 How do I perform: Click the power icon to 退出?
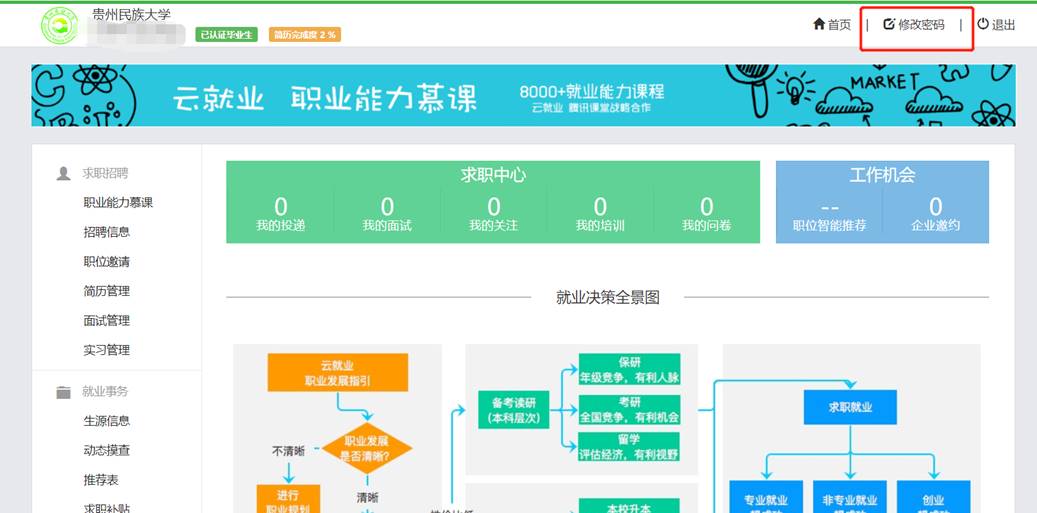tap(982, 24)
